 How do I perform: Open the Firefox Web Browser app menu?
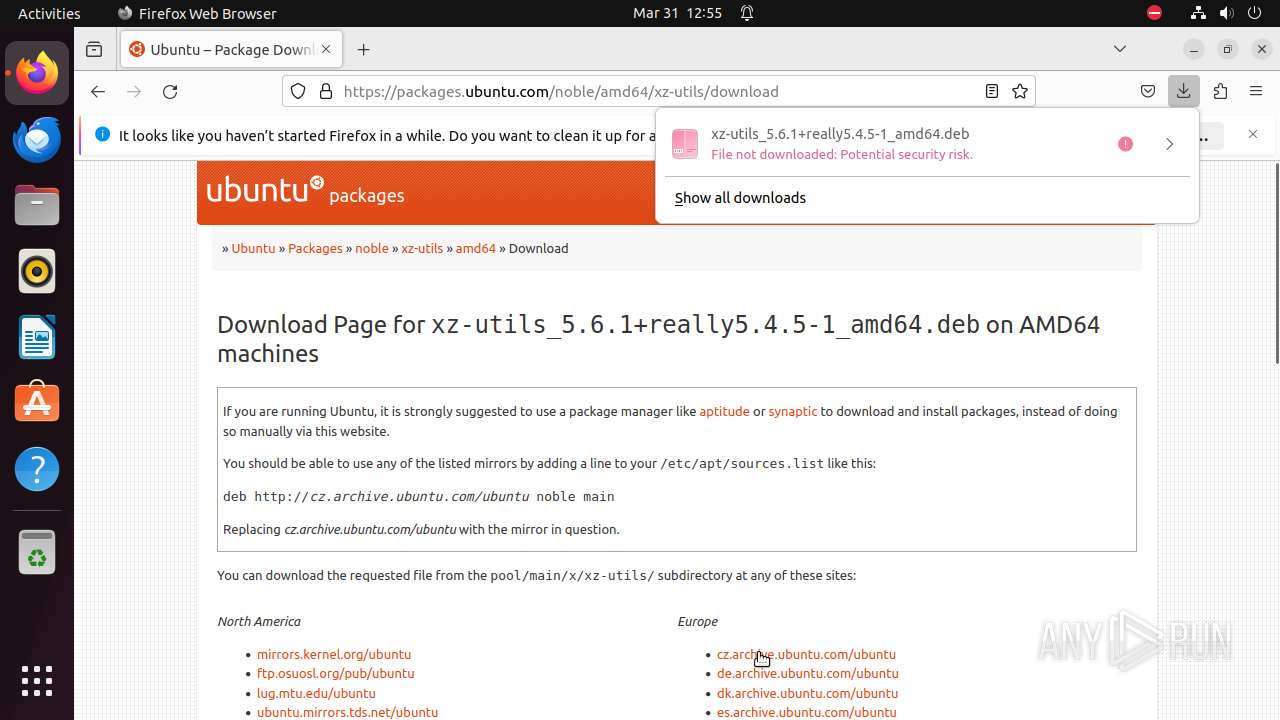[197, 13]
